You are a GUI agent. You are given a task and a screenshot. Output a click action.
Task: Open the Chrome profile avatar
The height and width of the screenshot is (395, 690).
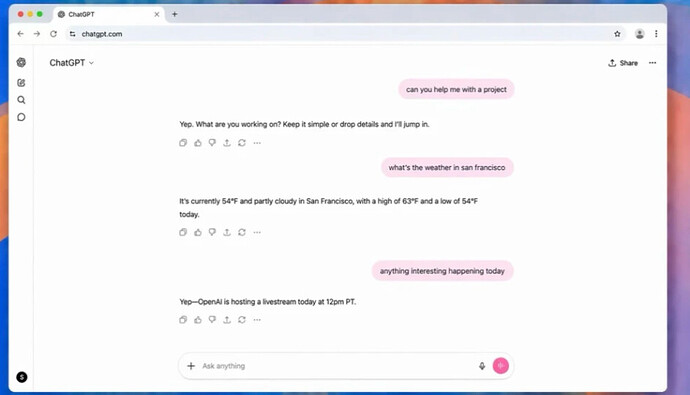click(639, 34)
